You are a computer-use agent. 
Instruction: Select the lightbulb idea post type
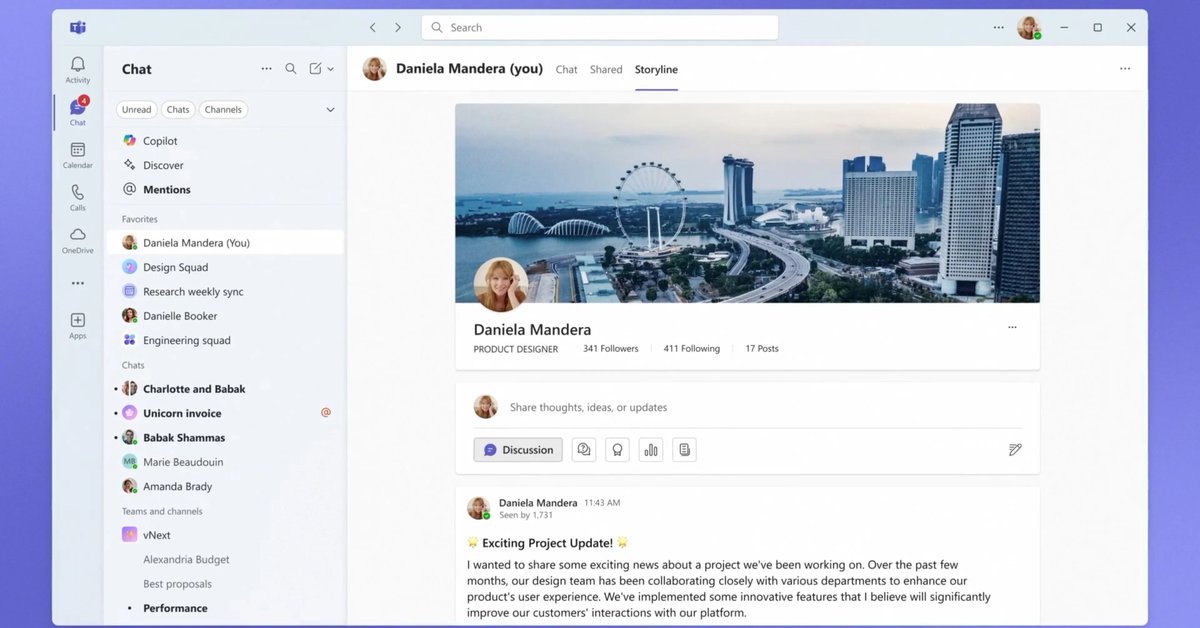click(617, 449)
